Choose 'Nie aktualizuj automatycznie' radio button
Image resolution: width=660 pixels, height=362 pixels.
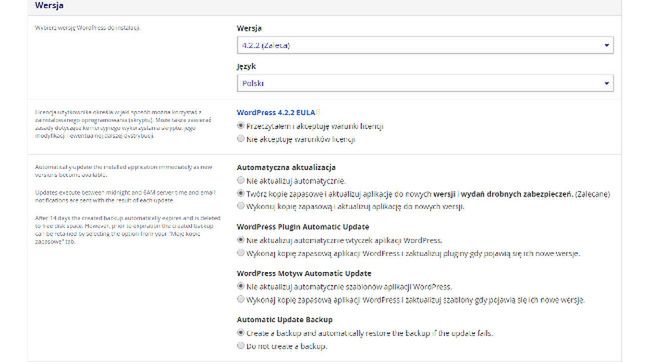[241, 180]
